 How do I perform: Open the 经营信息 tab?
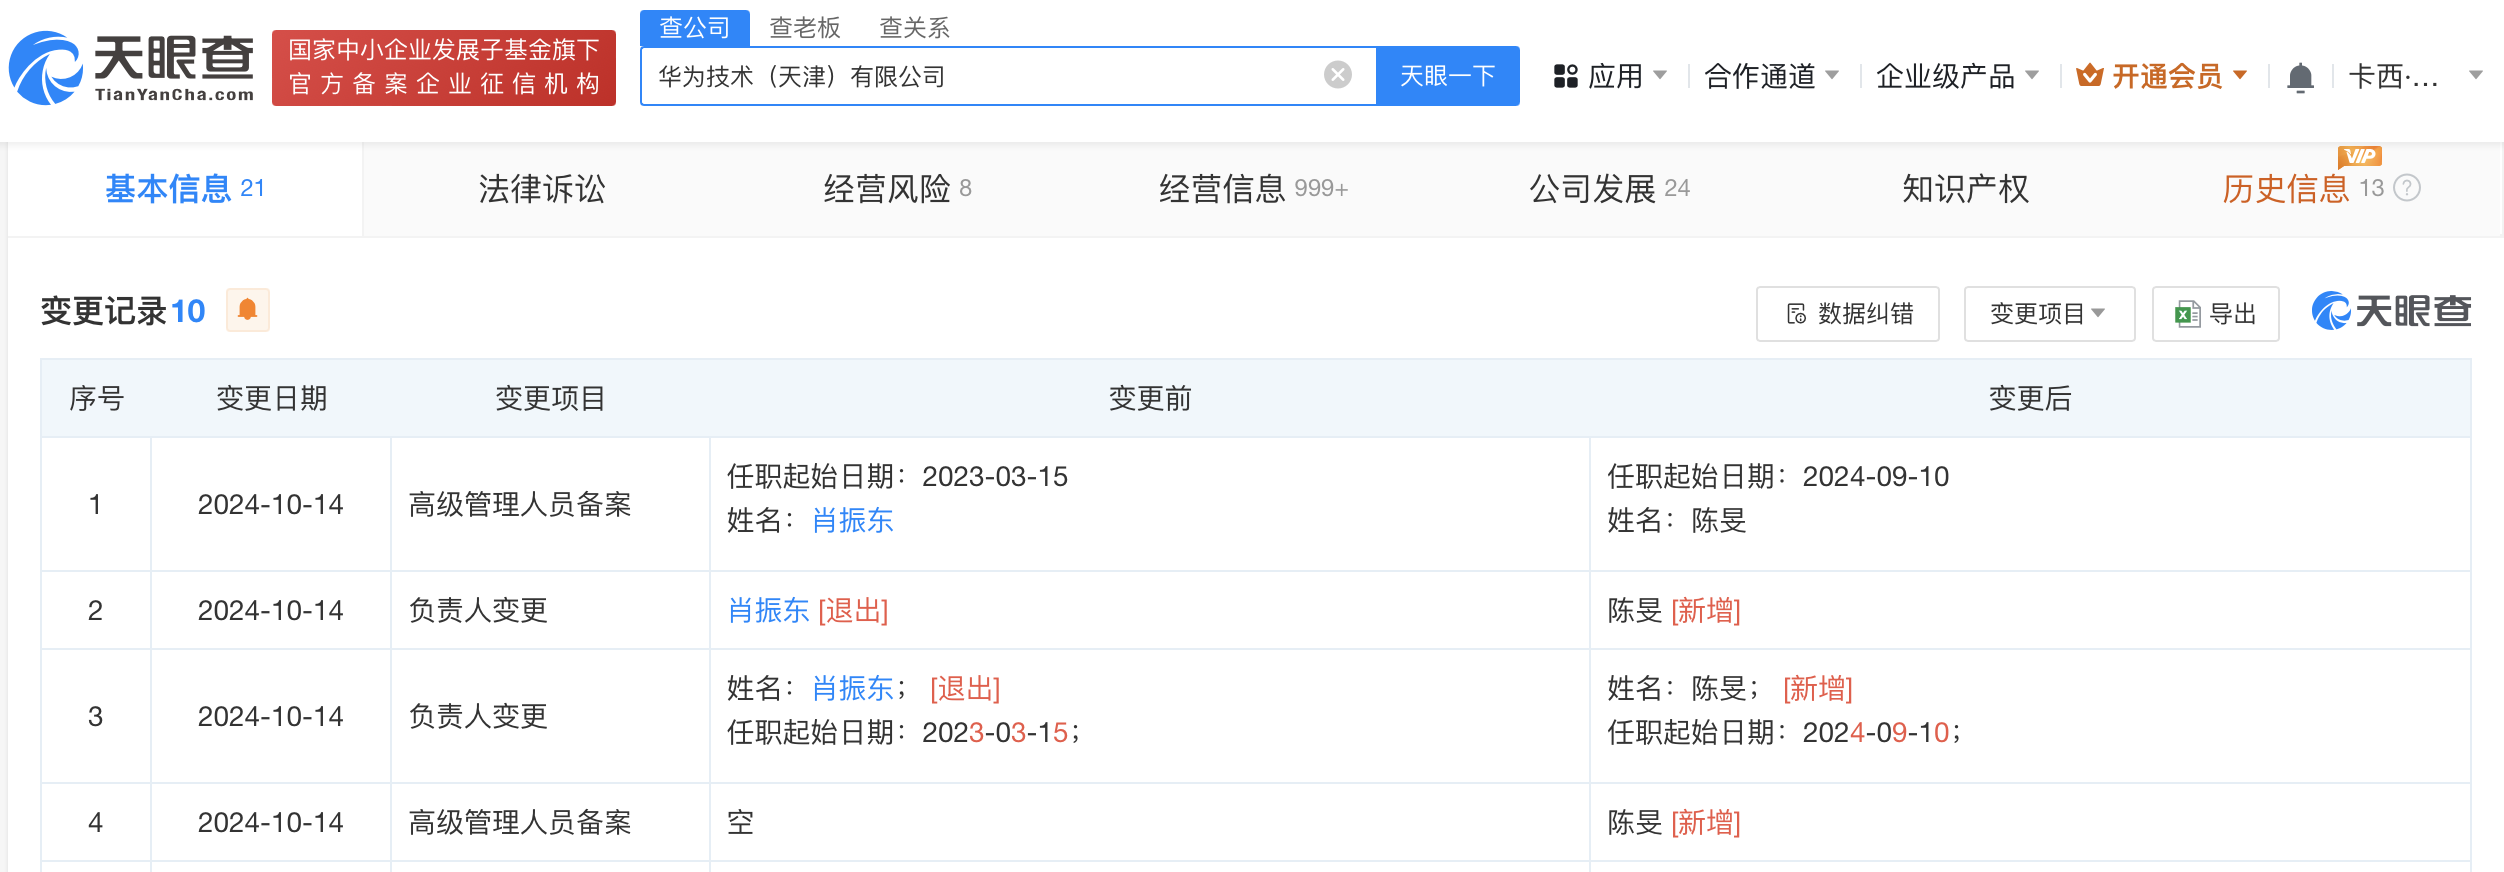[x=1253, y=189]
